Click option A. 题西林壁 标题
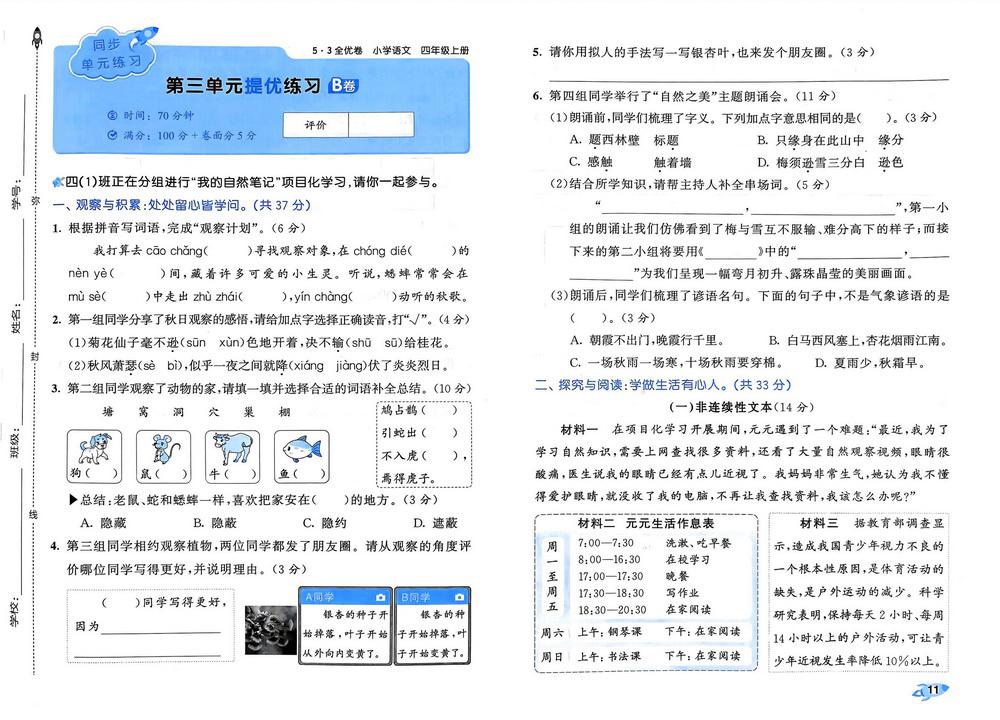 coord(624,140)
